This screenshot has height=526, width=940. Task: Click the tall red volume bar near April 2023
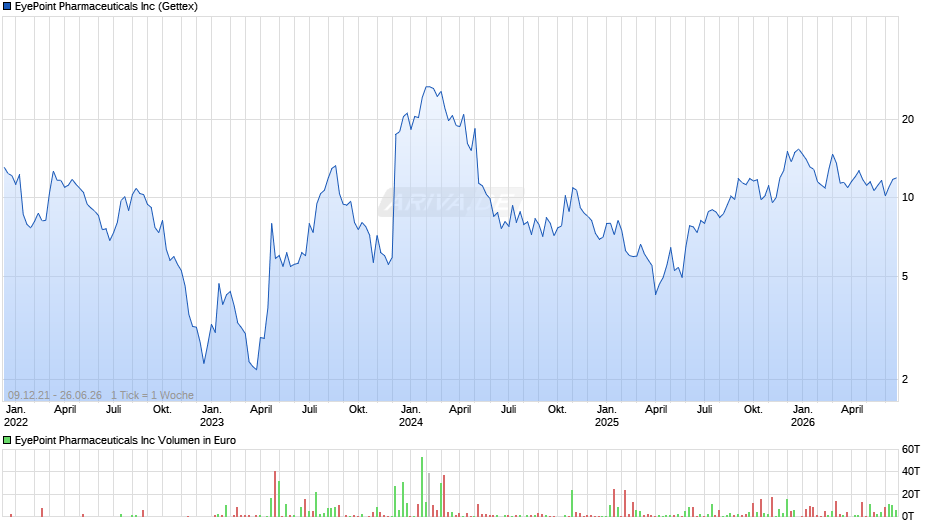pos(275,494)
